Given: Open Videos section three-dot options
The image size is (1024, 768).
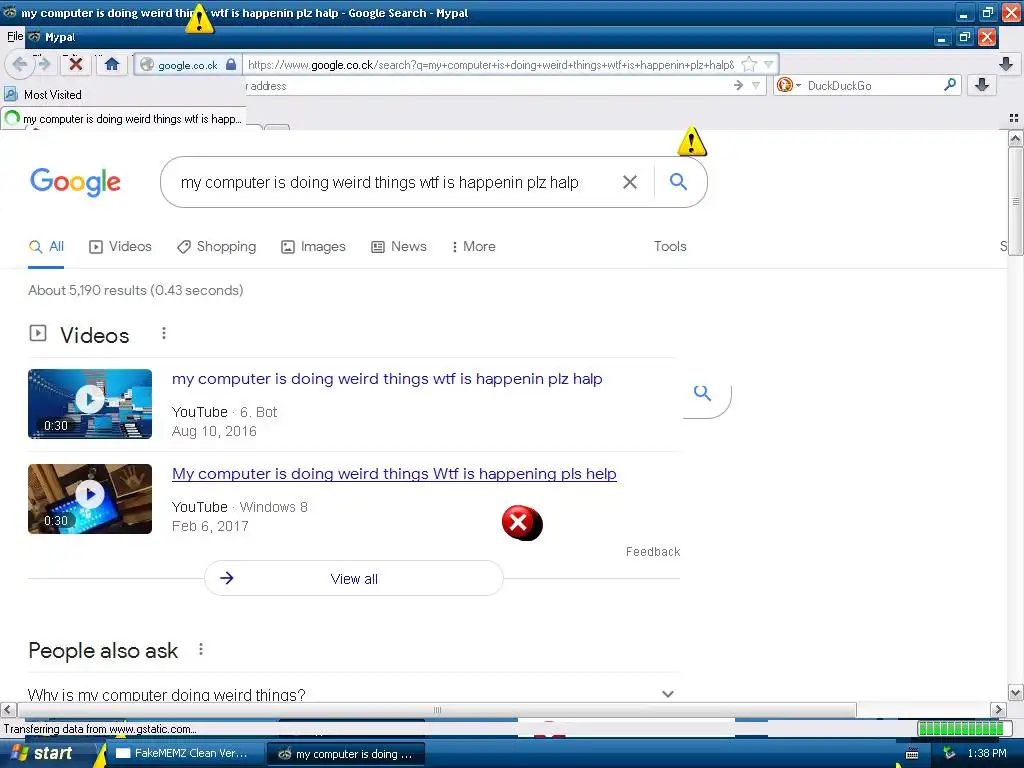Looking at the screenshot, I should (x=164, y=334).
